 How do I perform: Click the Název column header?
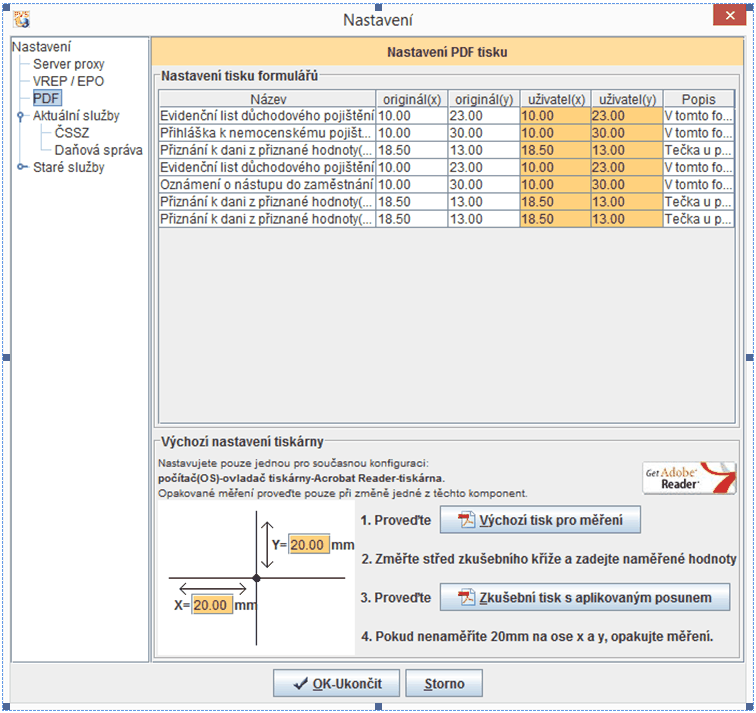pos(267,99)
